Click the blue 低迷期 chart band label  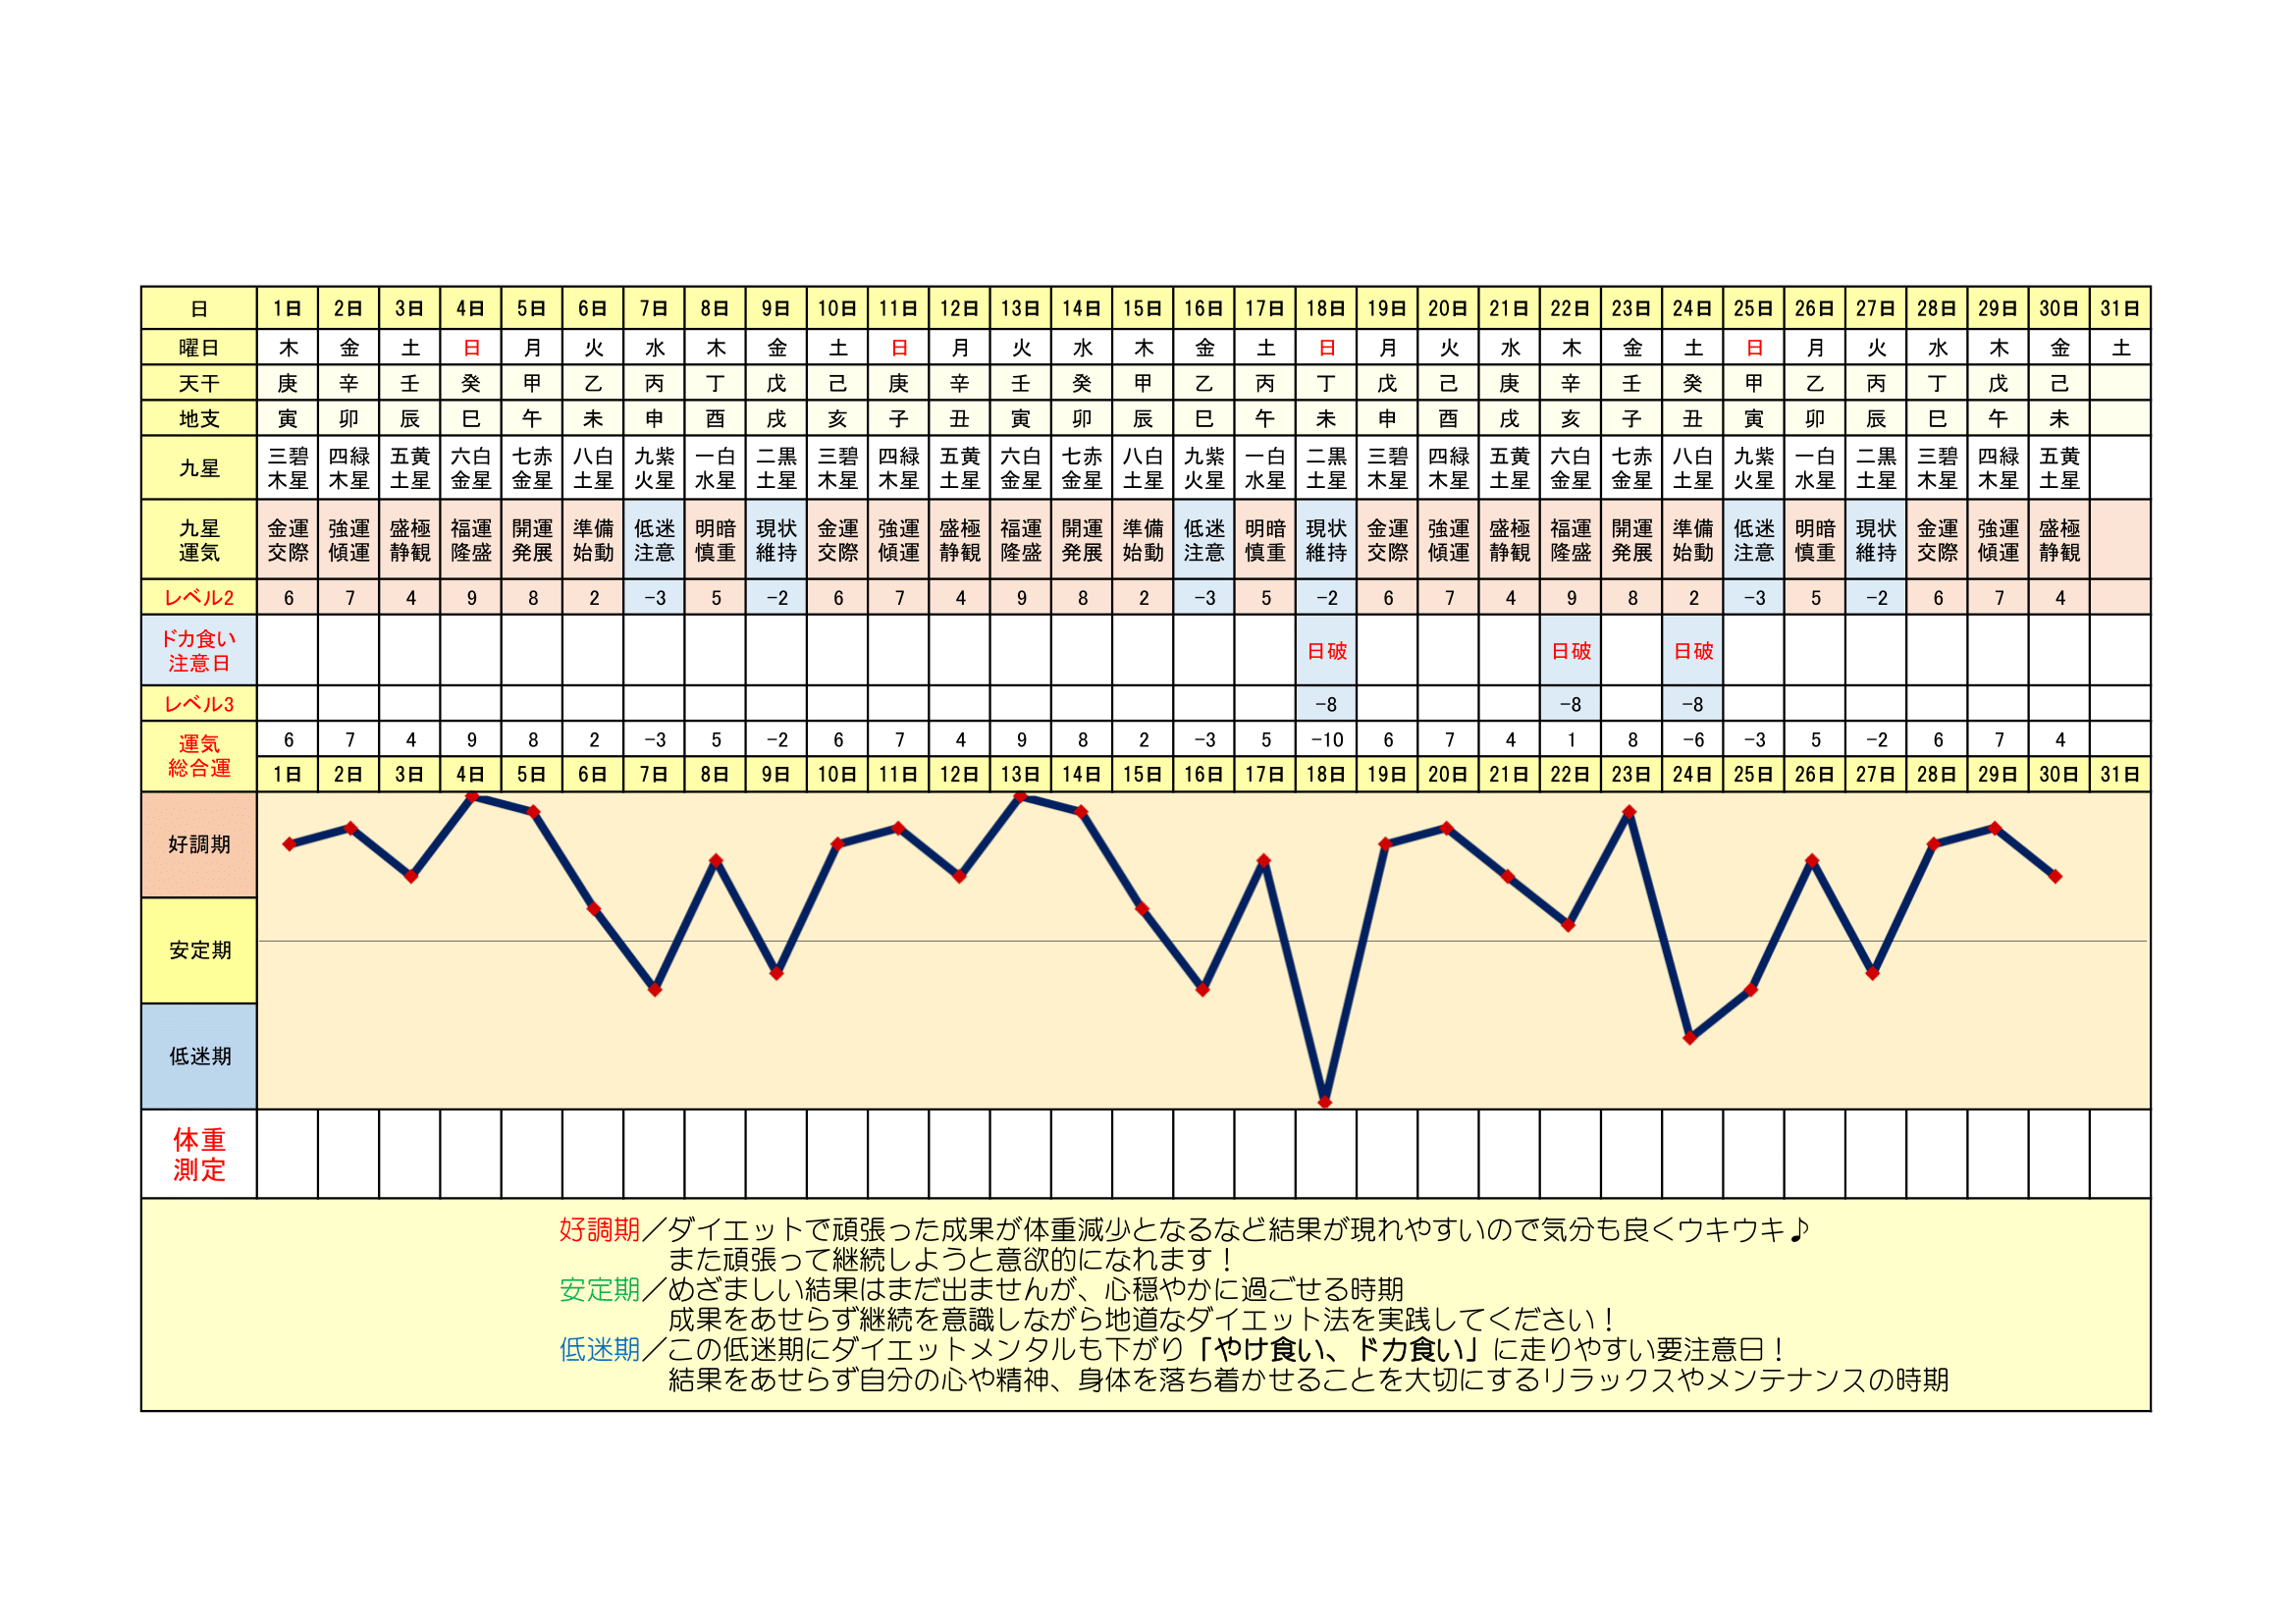199,1057
